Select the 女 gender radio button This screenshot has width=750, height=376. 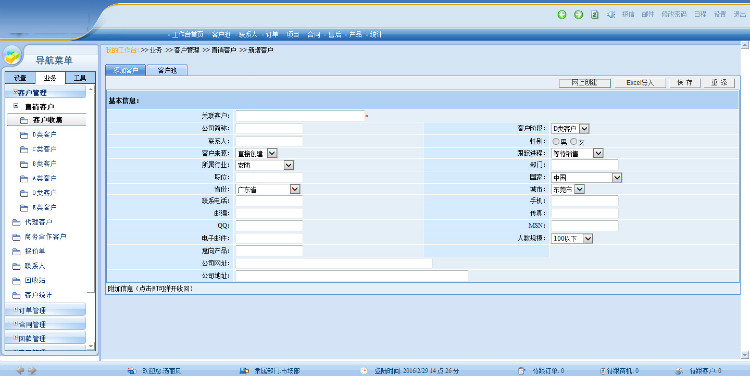tap(574, 142)
